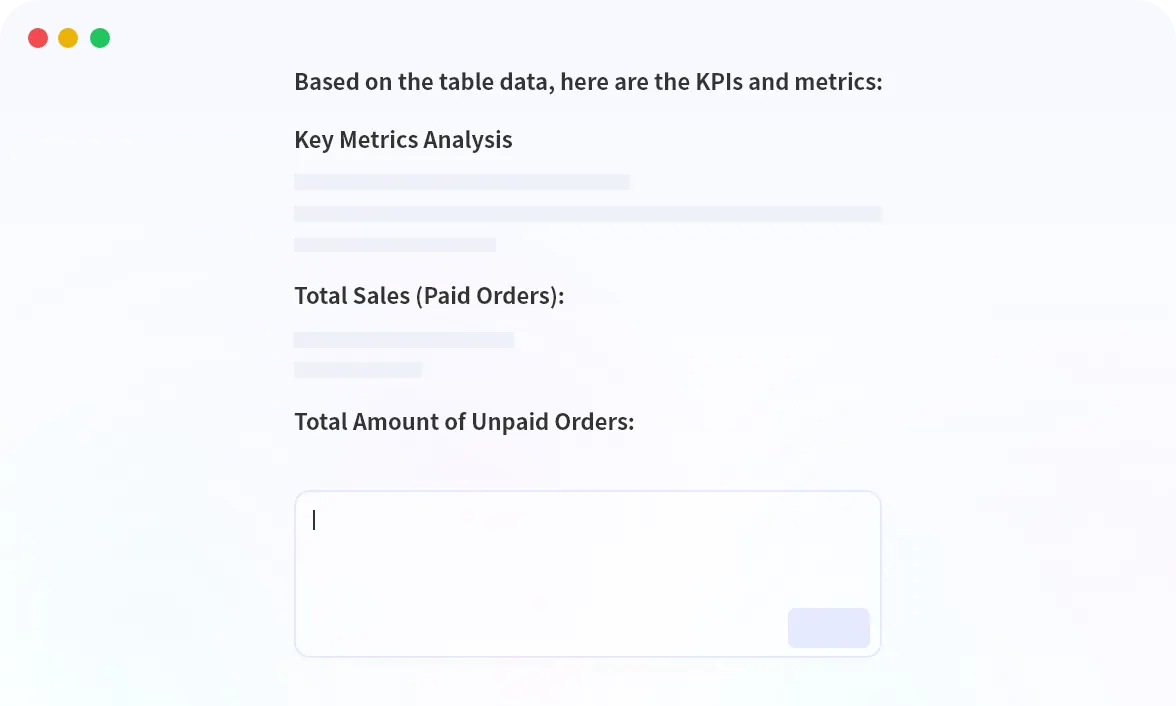Click the "Based on the table data" sentence
This screenshot has height=706, width=1176.
588,82
